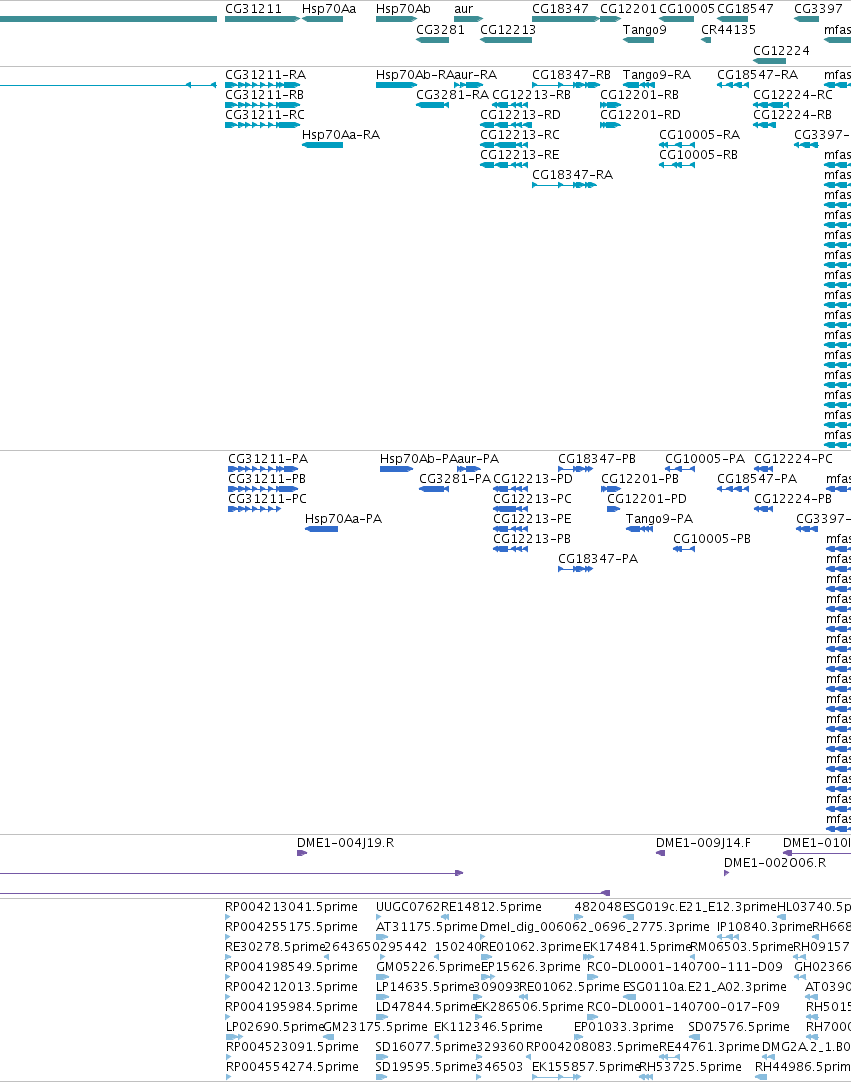Open the CG12224 gene label
This screenshot has width=851, height=1082.
click(781, 50)
